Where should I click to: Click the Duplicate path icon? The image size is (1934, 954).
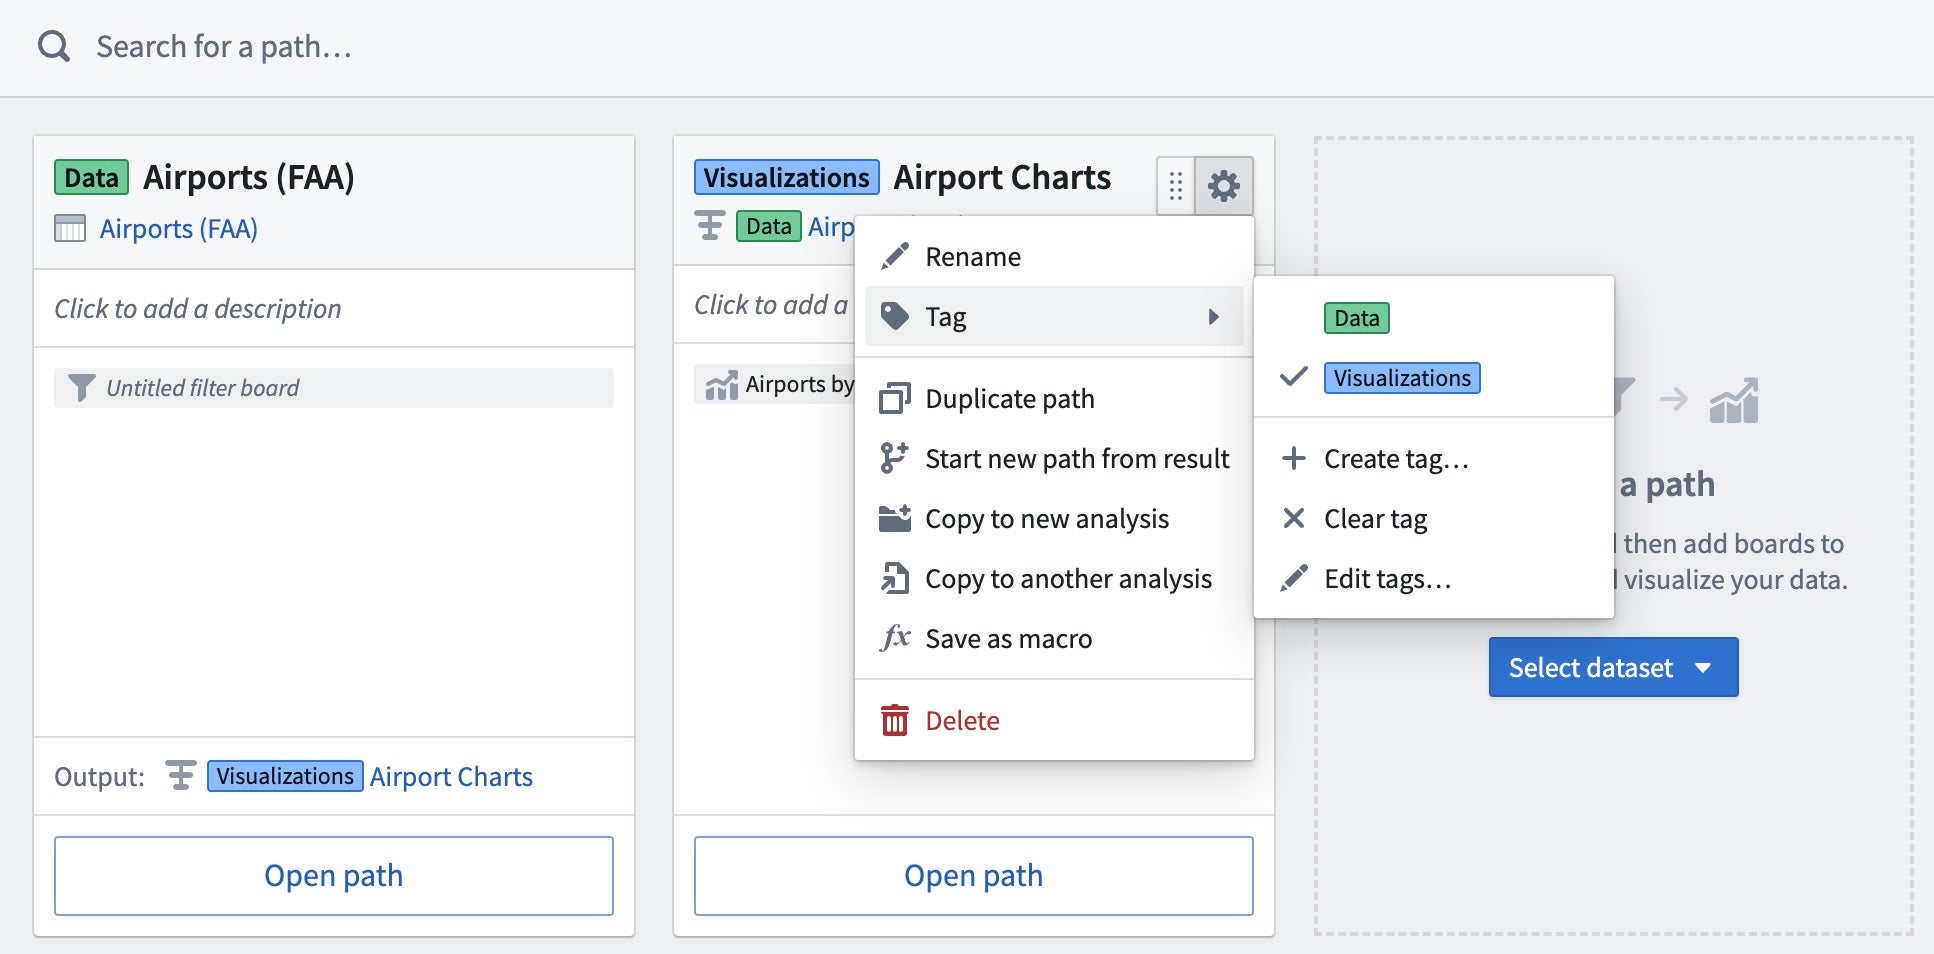tap(894, 399)
